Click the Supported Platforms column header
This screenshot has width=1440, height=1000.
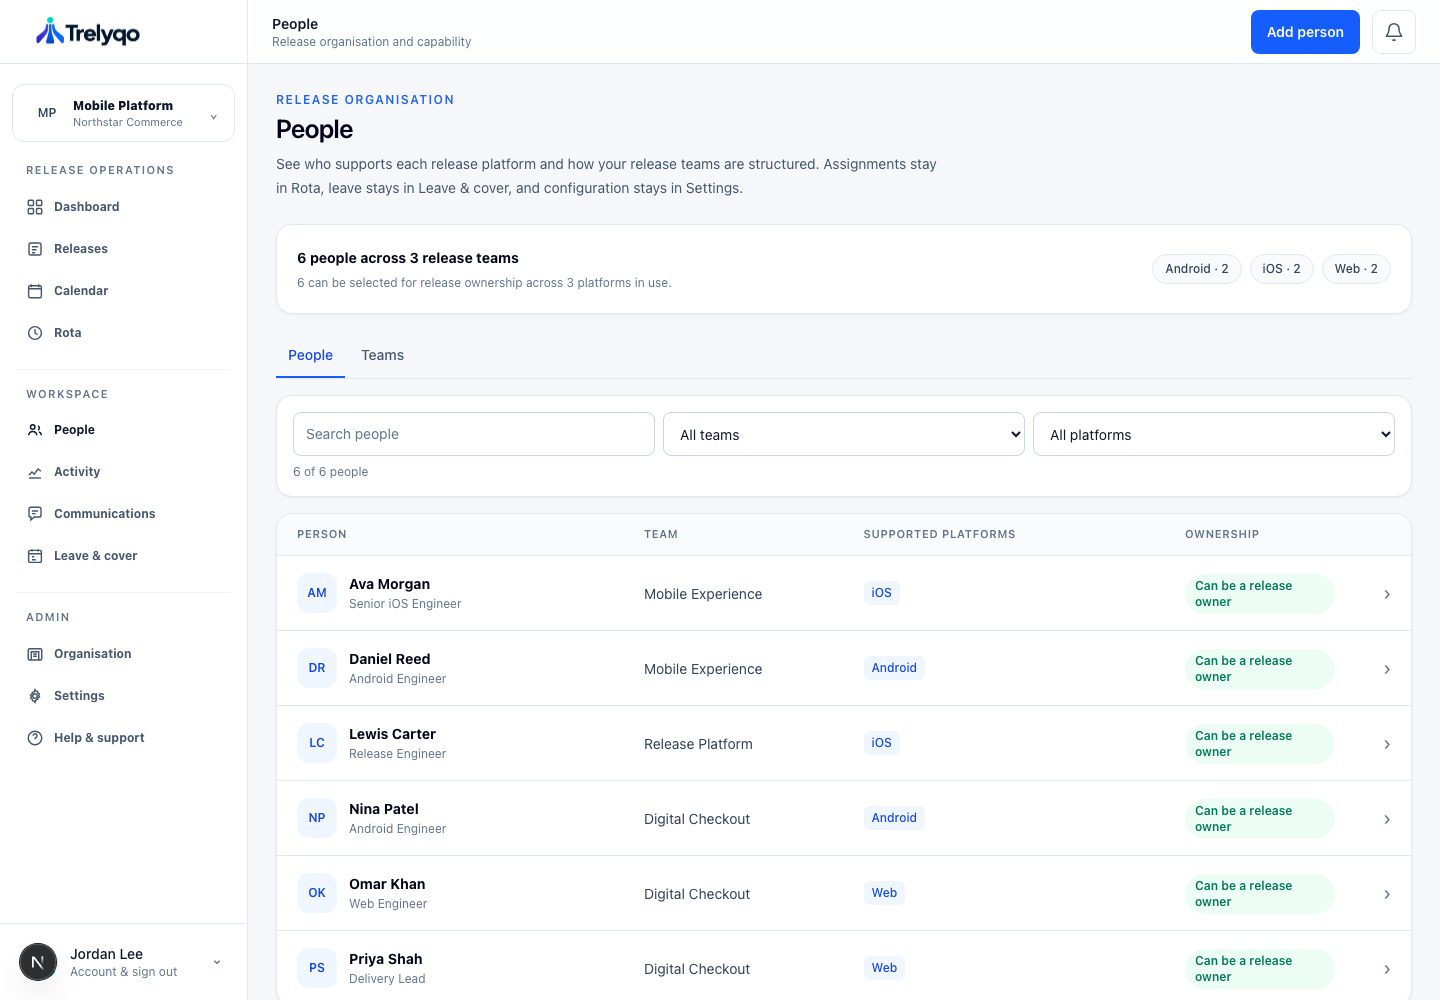[x=939, y=534]
